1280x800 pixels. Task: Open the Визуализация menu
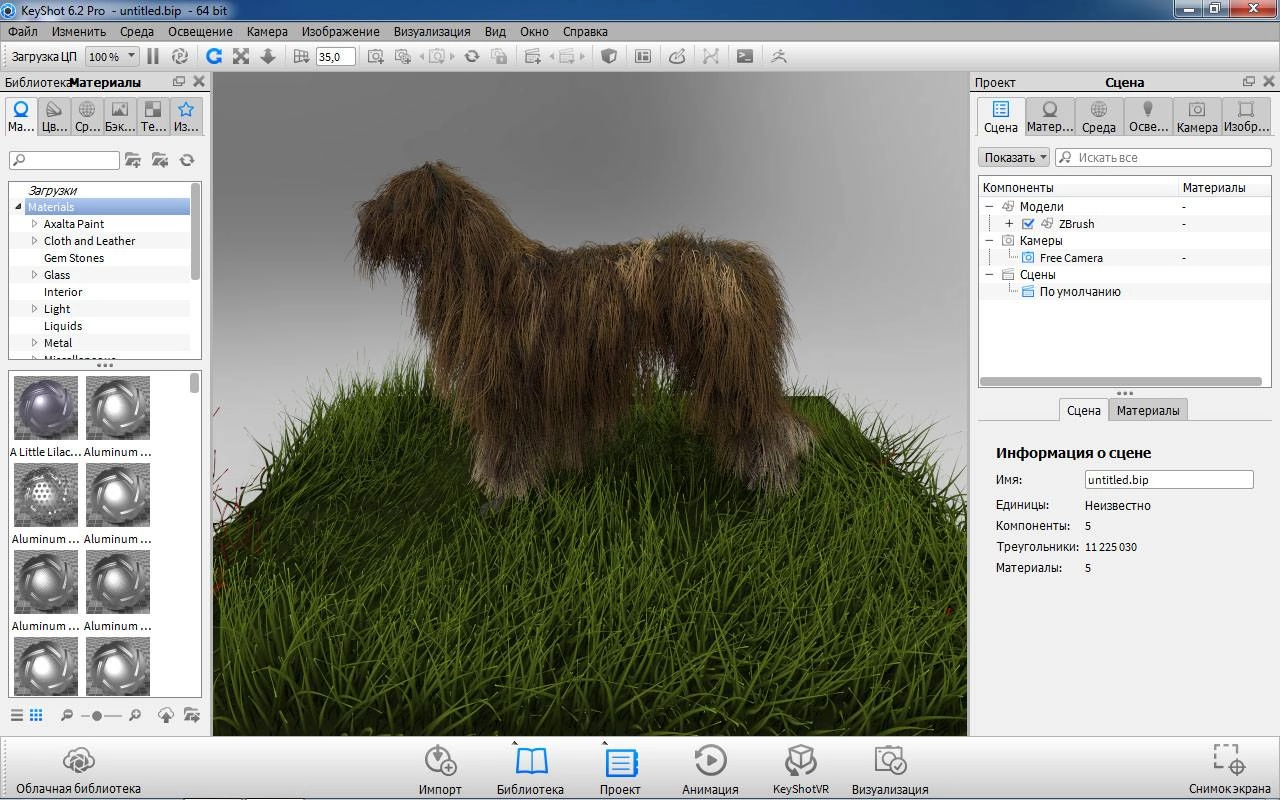432,31
